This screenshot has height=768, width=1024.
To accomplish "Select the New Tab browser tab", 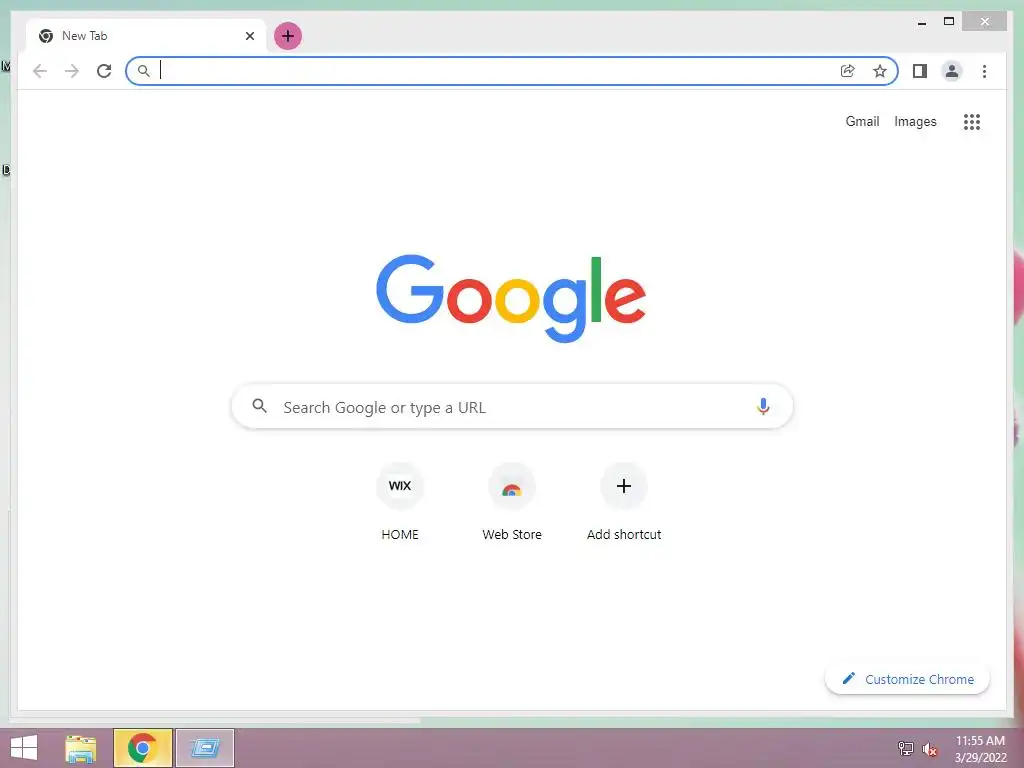I will pos(146,36).
